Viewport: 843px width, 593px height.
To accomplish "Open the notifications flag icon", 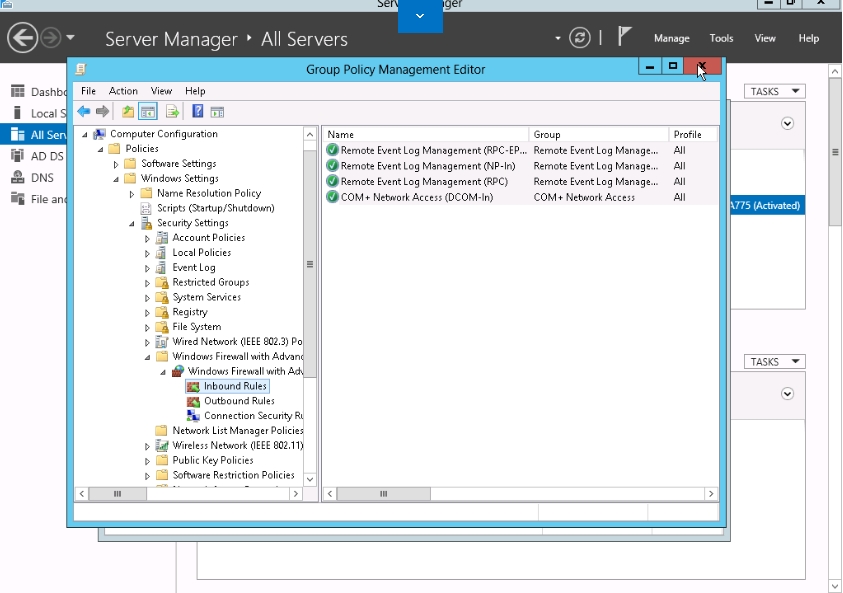I will coord(624,38).
